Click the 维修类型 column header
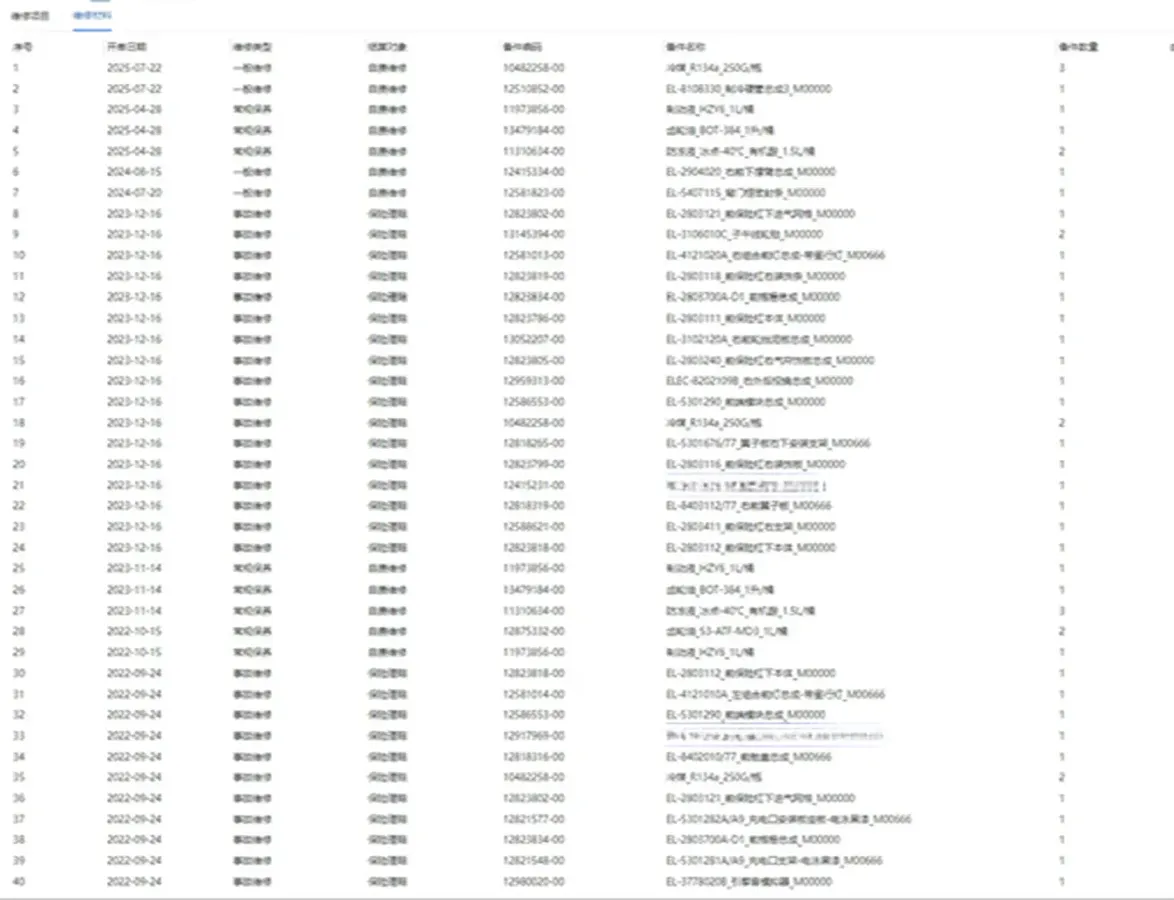The height and width of the screenshot is (900, 1174). pyautogui.click(x=252, y=47)
